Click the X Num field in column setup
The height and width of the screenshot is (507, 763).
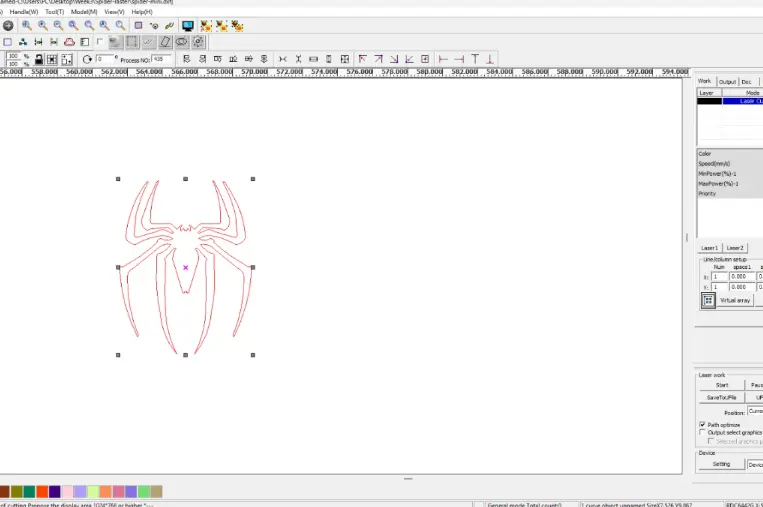pyautogui.click(x=719, y=277)
